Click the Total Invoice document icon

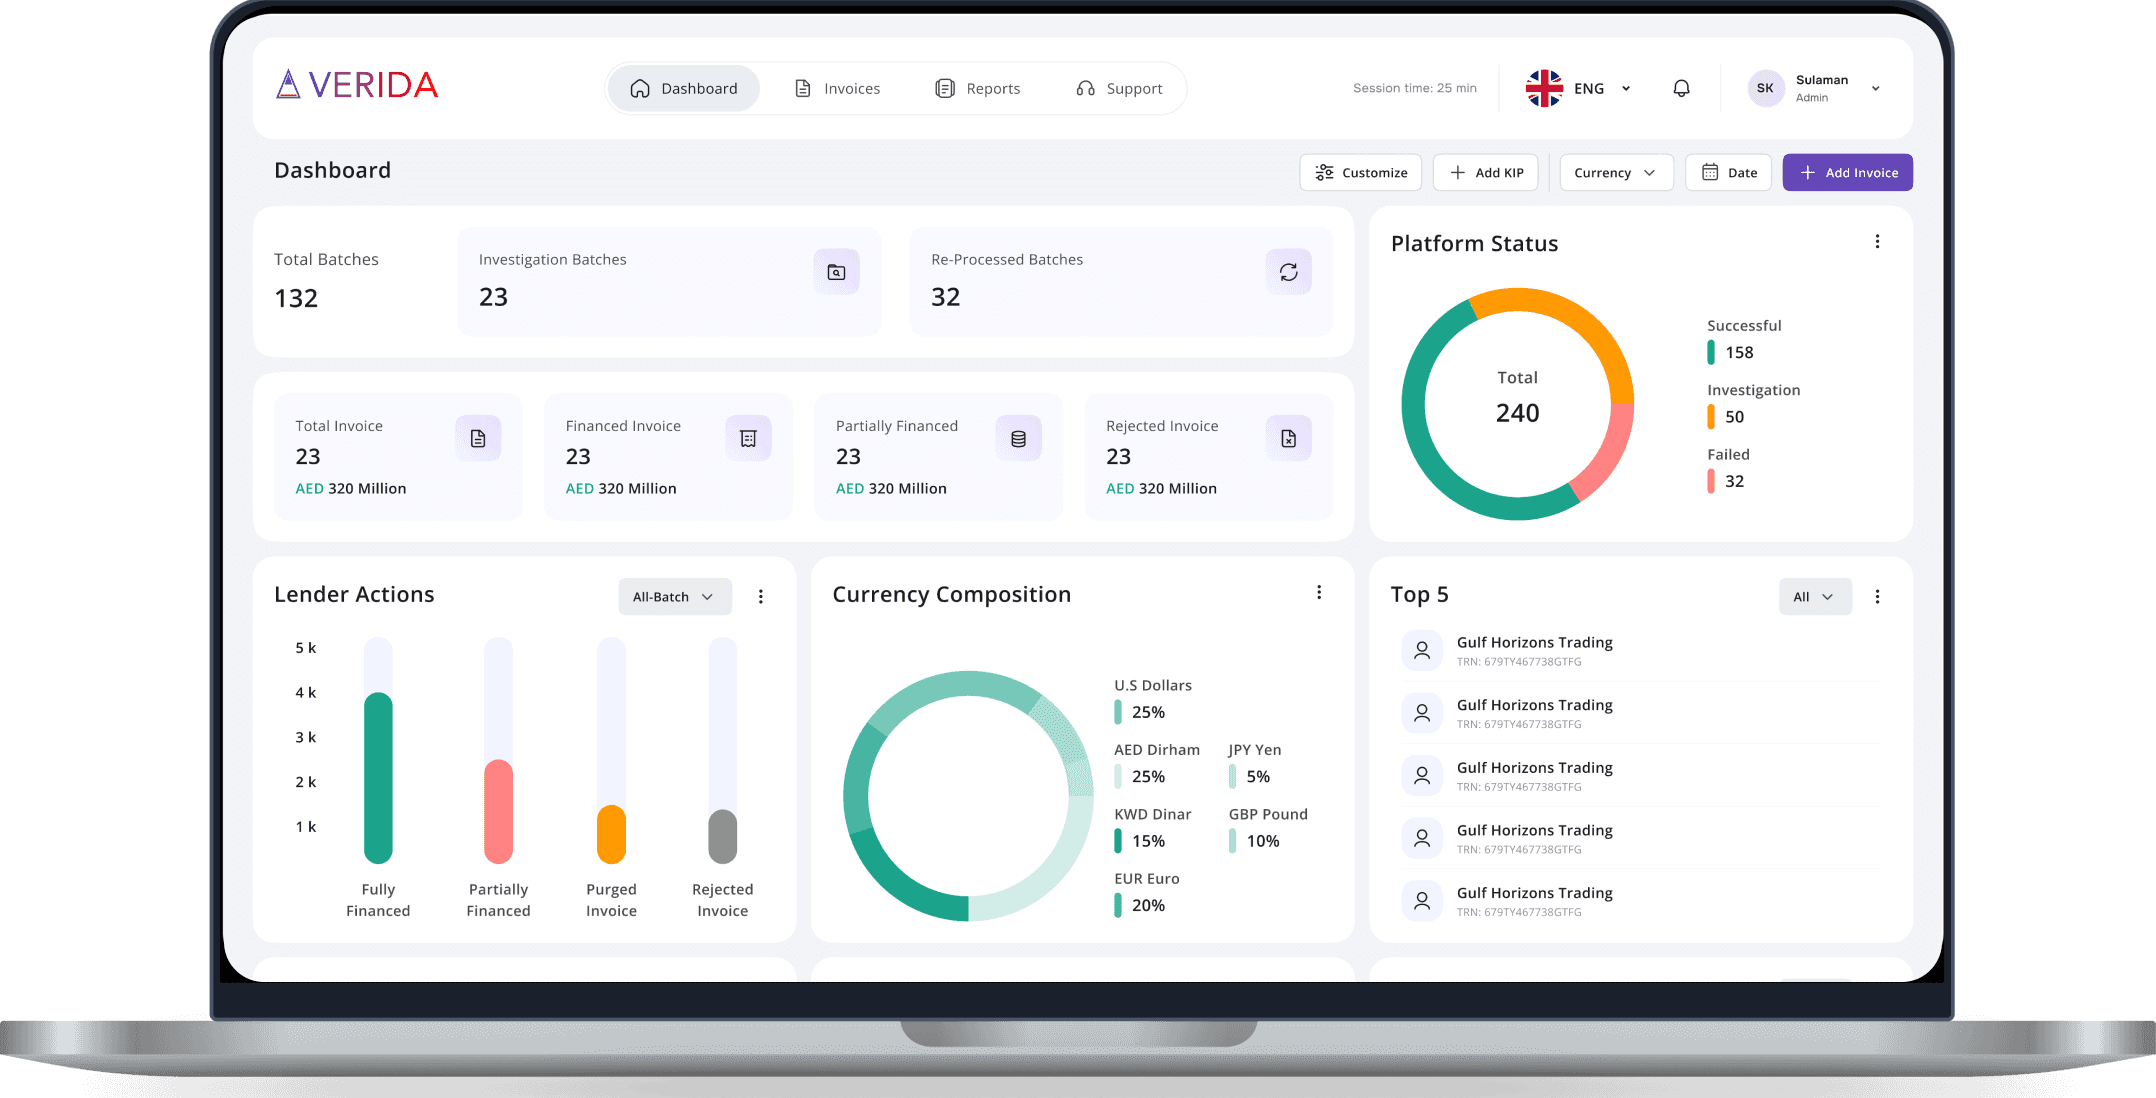coord(478,438)
